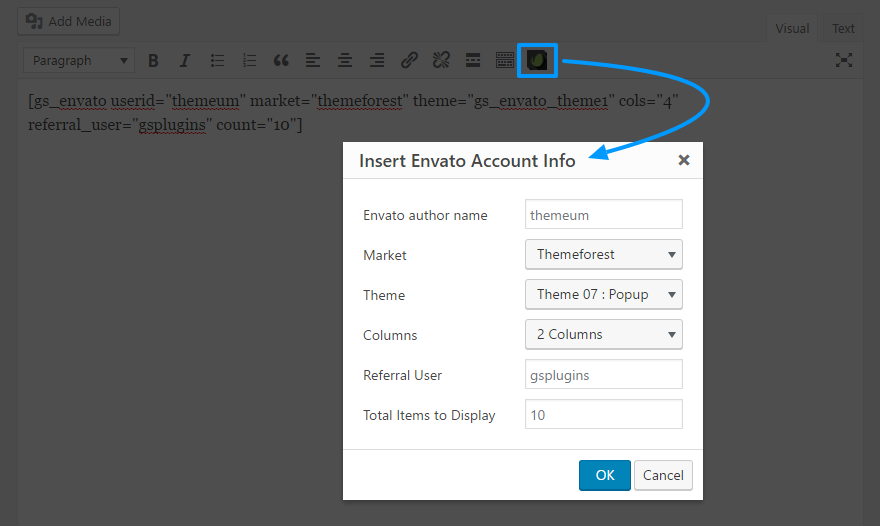Remove link with unlink icon
The height and width of the screenshot is (526, 880).
(441, 61)
